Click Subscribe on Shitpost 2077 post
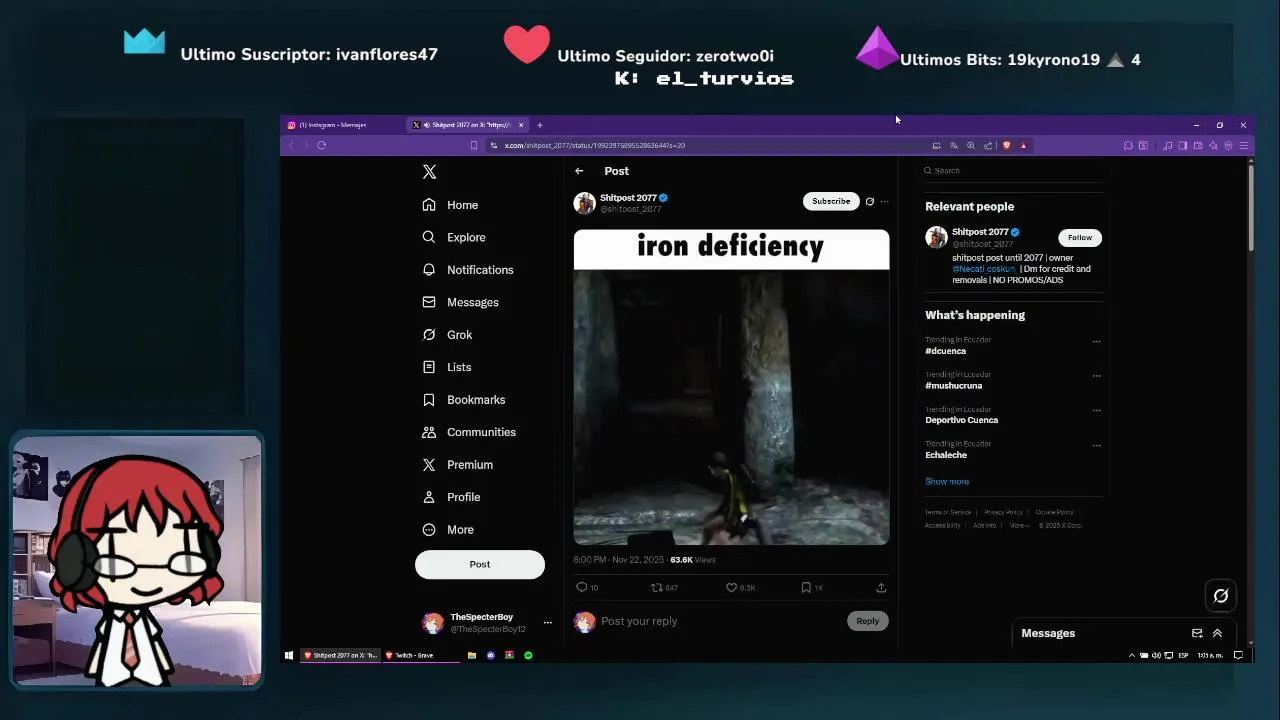Screen dimensions: 1280x720 831,201
